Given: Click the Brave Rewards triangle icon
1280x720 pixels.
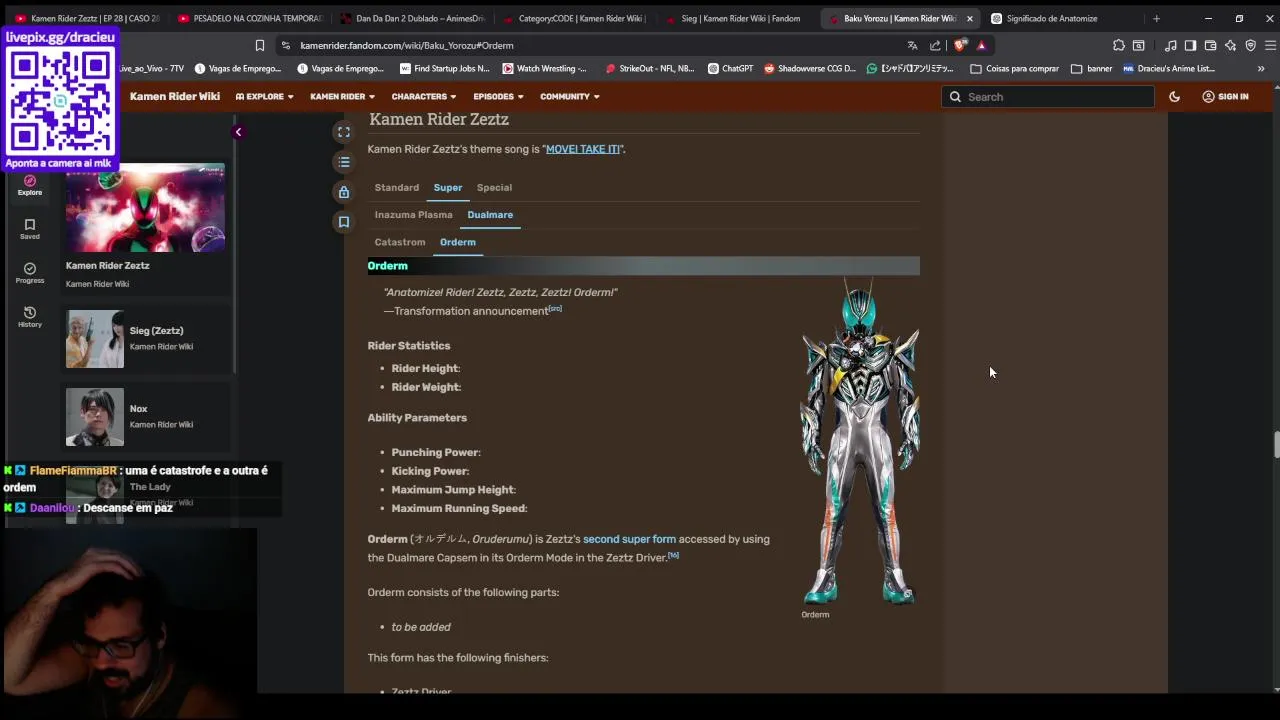Looking at the screenshot, I should pos(982,46).
